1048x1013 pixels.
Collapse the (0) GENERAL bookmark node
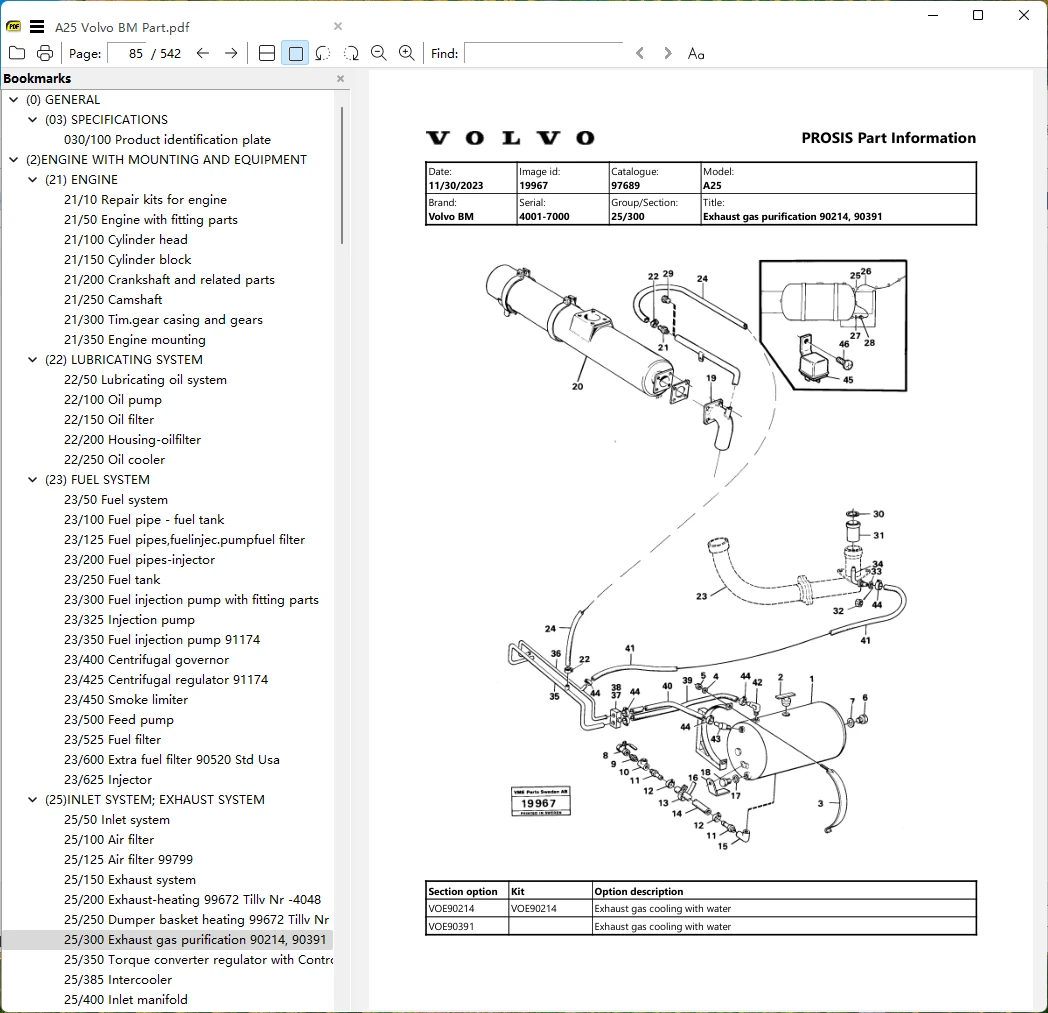13,100
